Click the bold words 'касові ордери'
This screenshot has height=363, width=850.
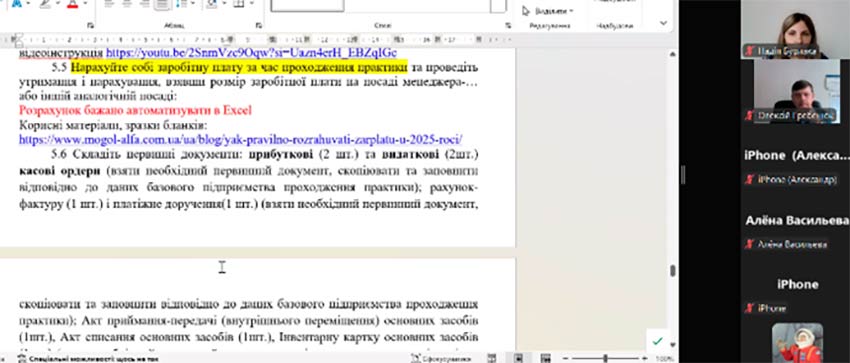click(x=60, y=172)
